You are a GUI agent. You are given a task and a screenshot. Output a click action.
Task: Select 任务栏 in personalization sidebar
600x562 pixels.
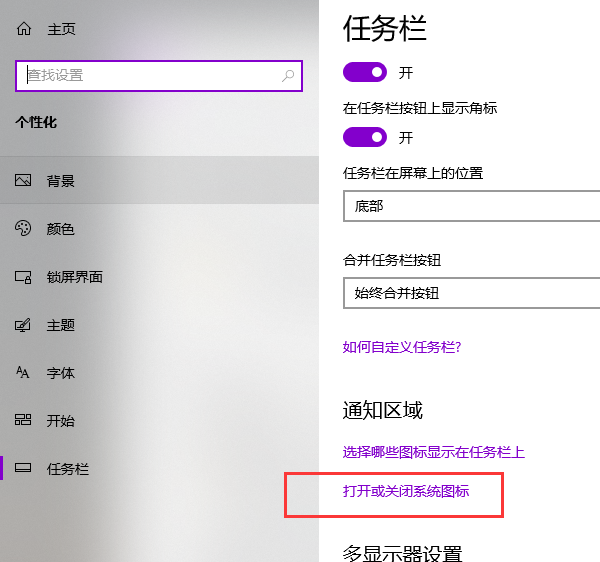click(159, 468)
